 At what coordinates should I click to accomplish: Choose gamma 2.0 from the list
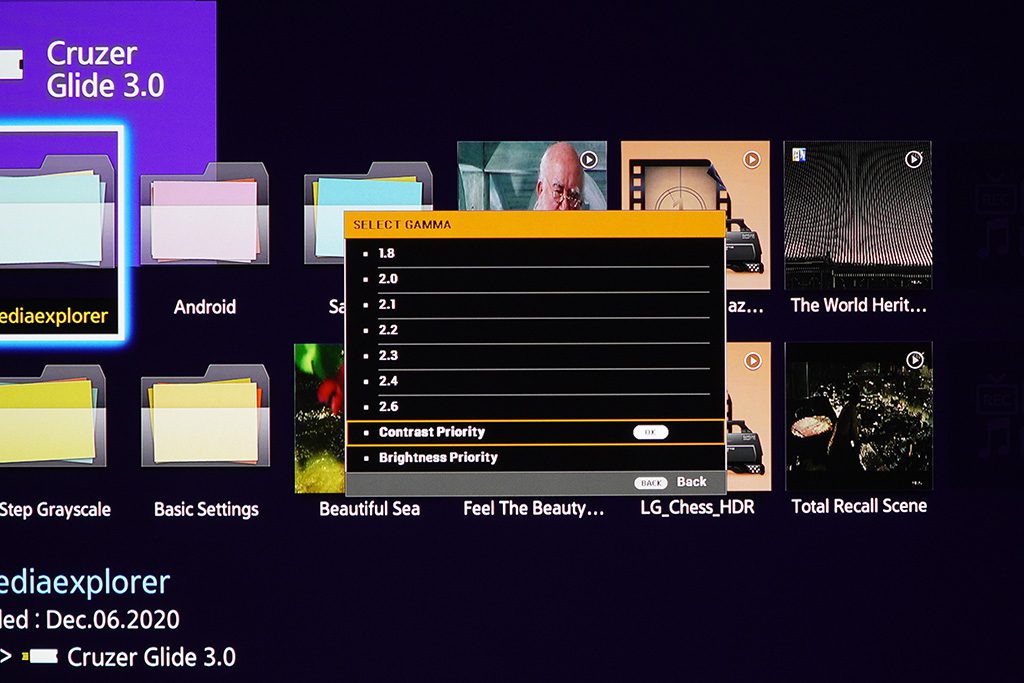coord(535,279)
